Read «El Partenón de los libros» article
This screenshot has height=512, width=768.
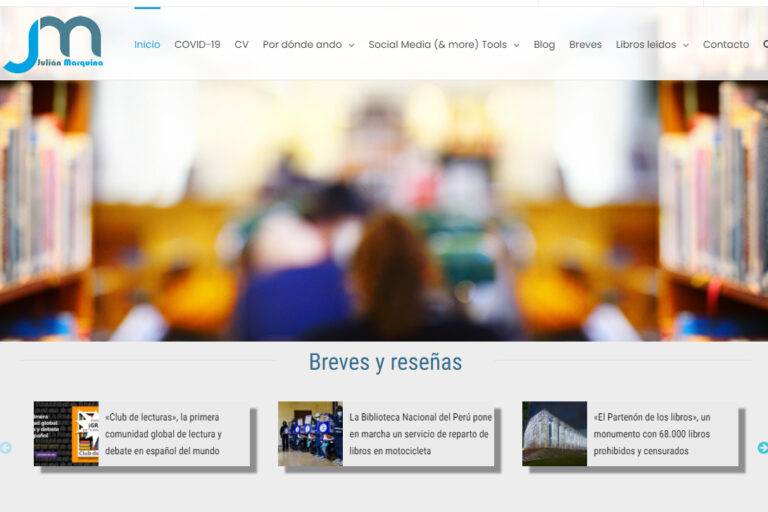tap(652, 434)
